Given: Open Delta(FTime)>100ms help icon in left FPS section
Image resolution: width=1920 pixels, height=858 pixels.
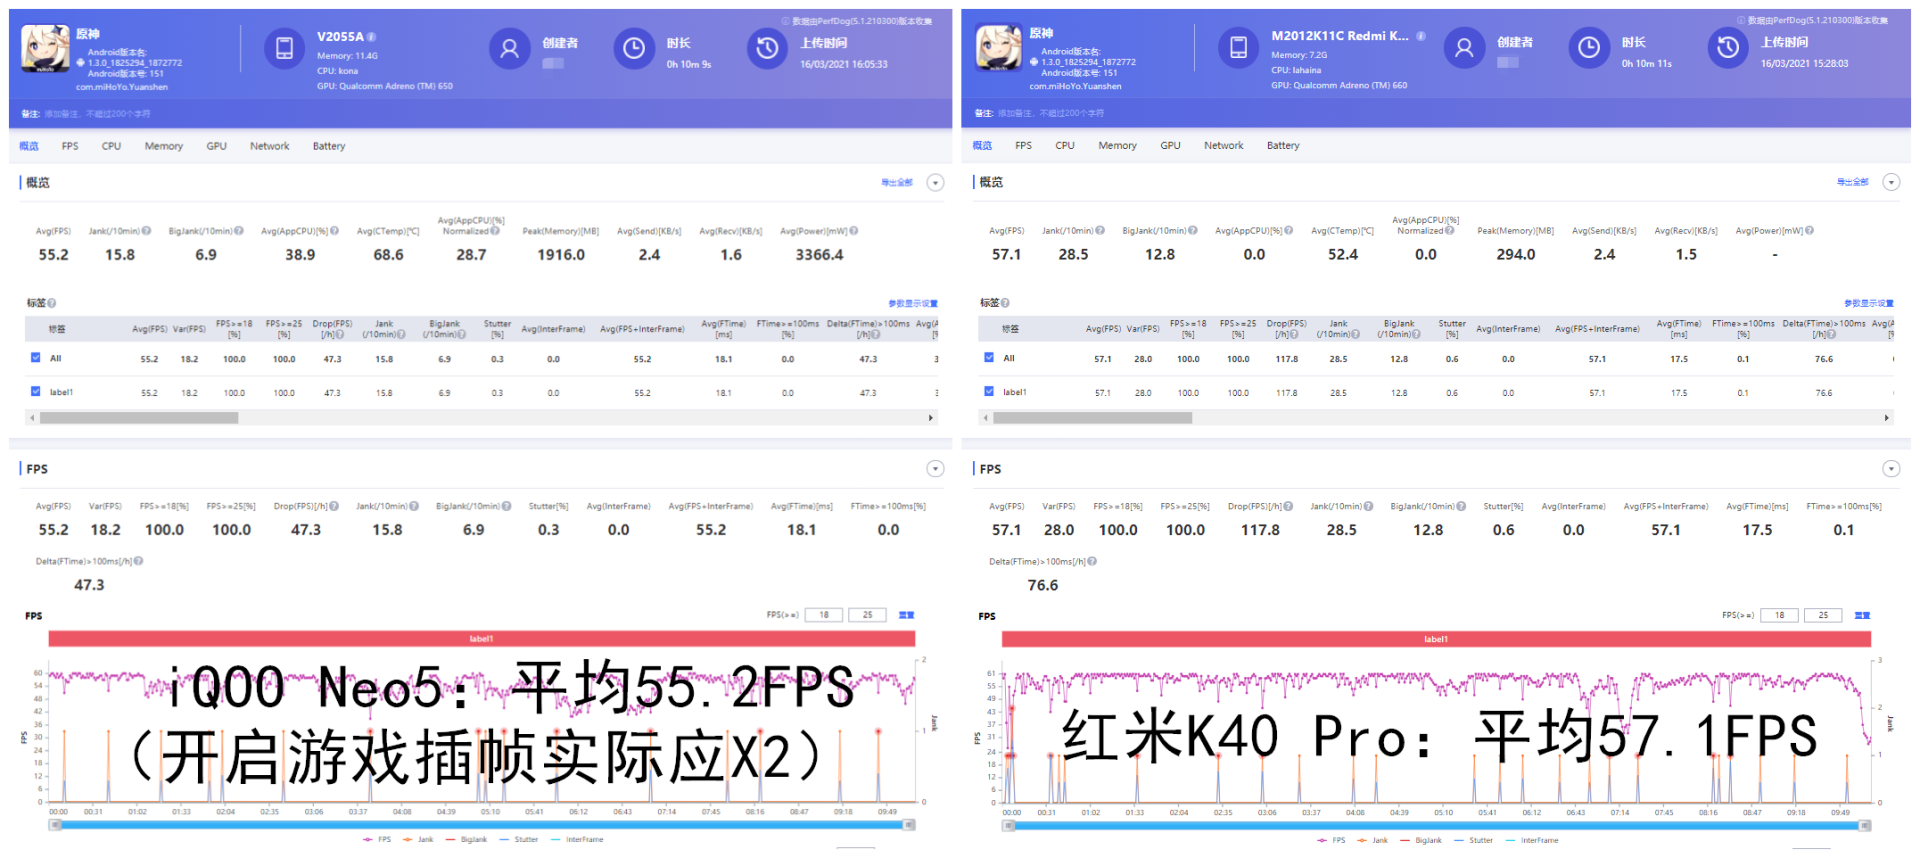Looking at the screenshot, I should [x=138, y=561].
